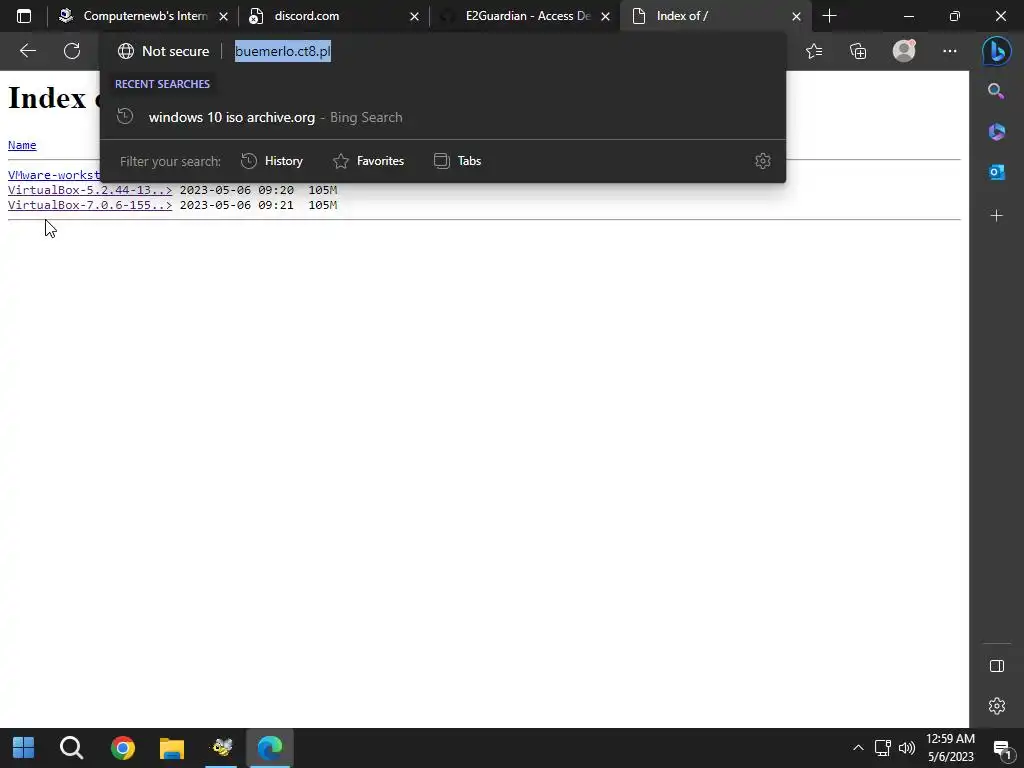Switch to the discord.com tab
The height and width of the screenshot is (768, 1024).
[334, 16]
